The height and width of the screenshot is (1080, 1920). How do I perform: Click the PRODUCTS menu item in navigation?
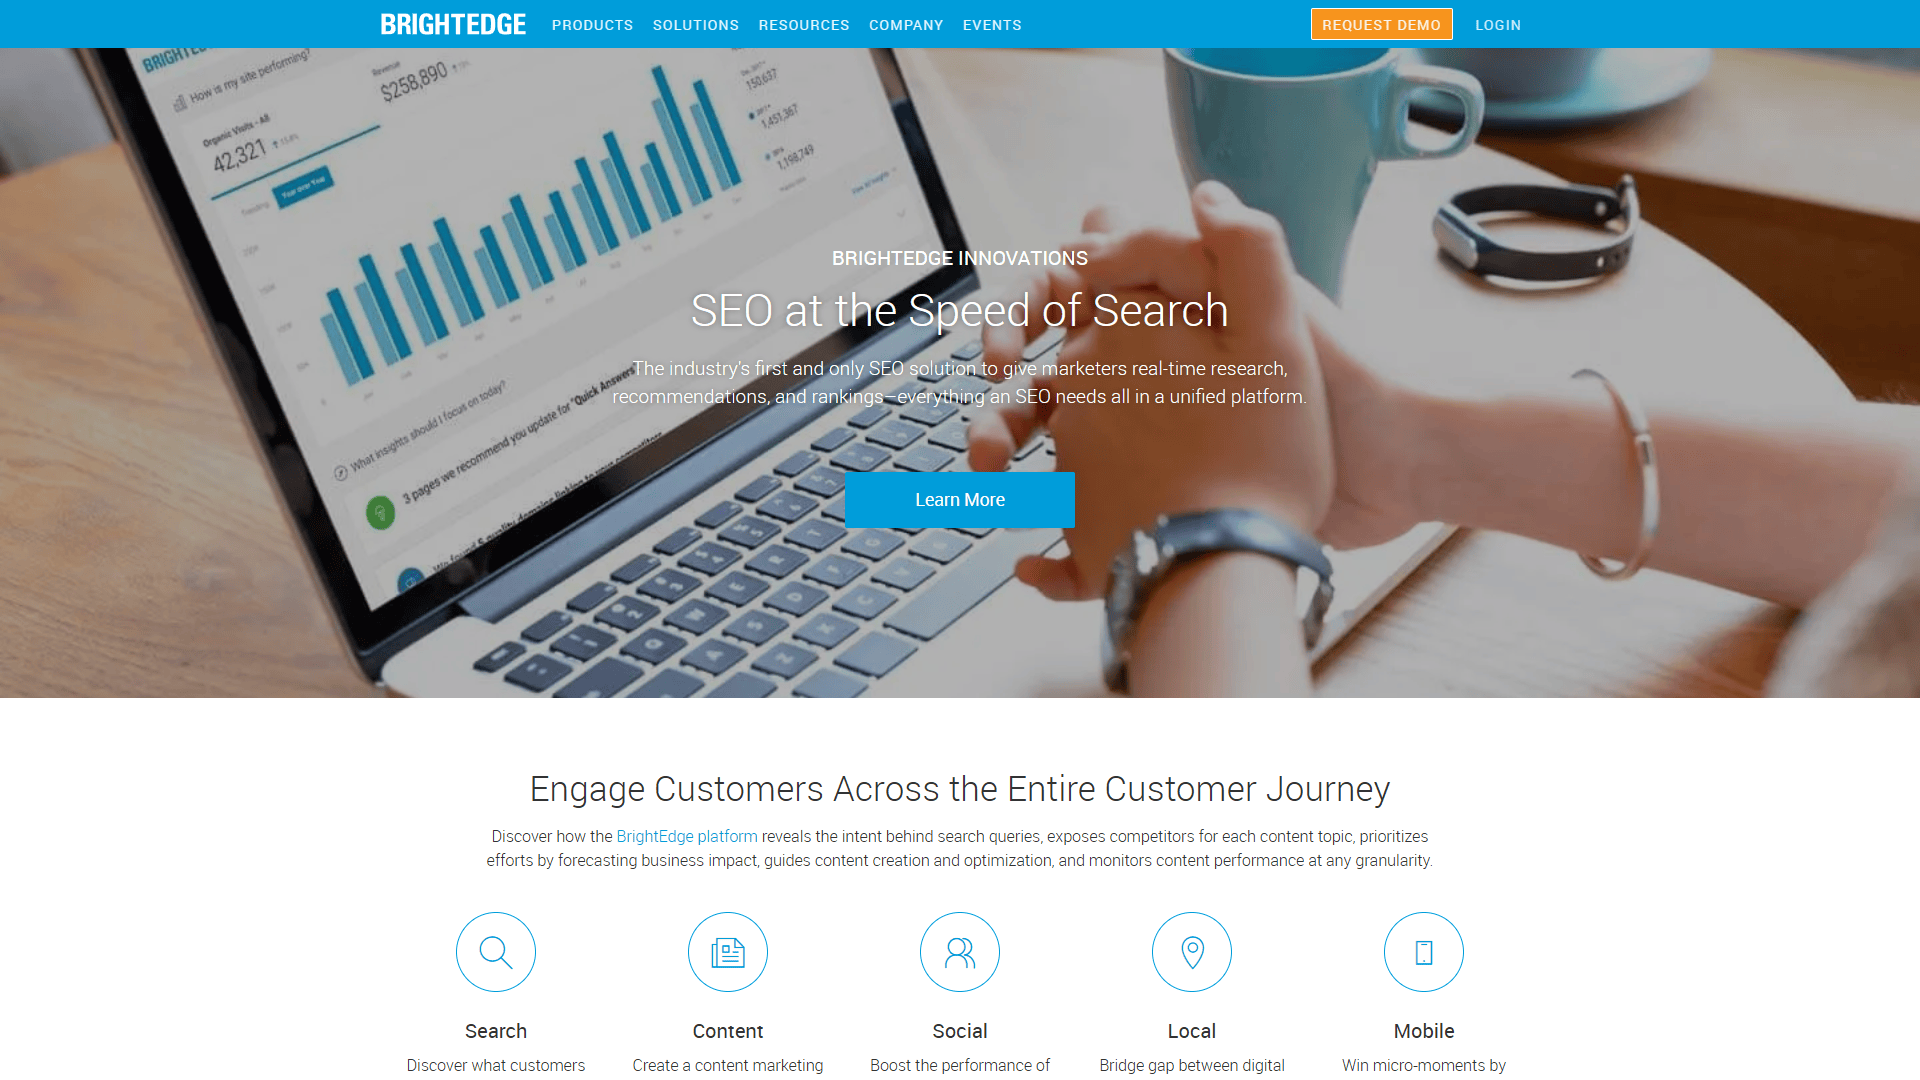(592, 25)
